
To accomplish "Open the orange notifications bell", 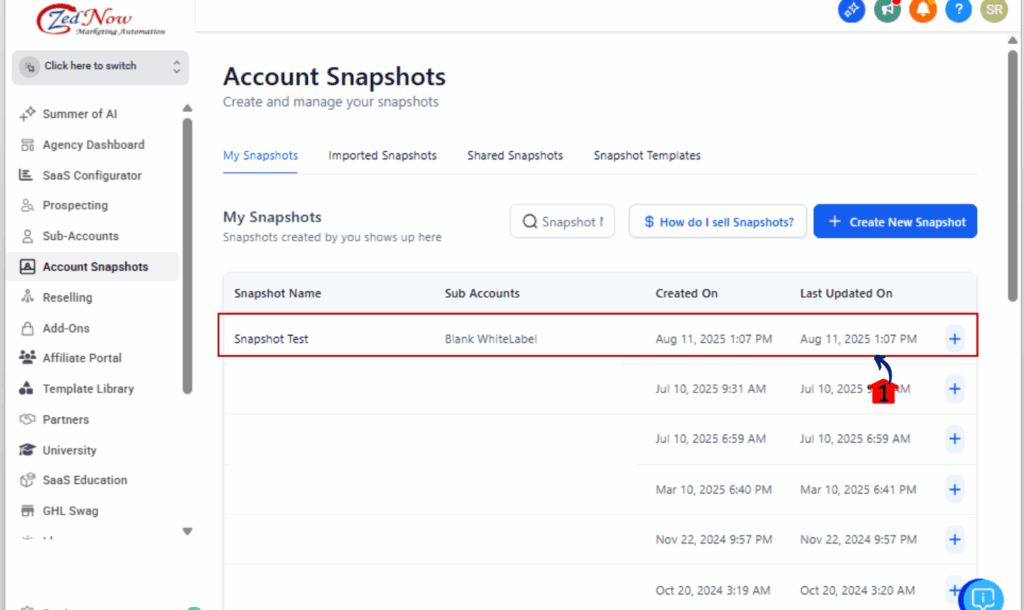I will pos(923,9).
